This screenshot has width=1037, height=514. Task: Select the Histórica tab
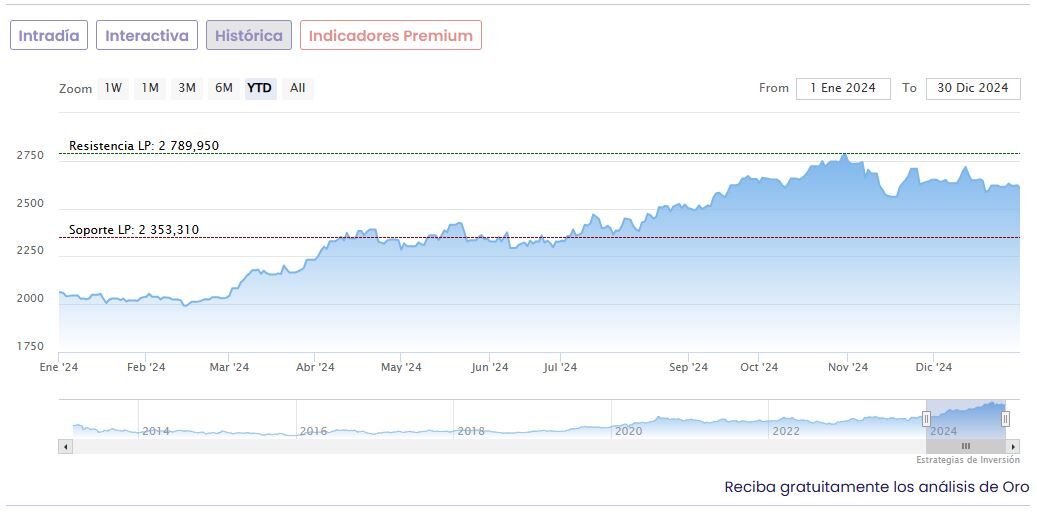[249, 35]
